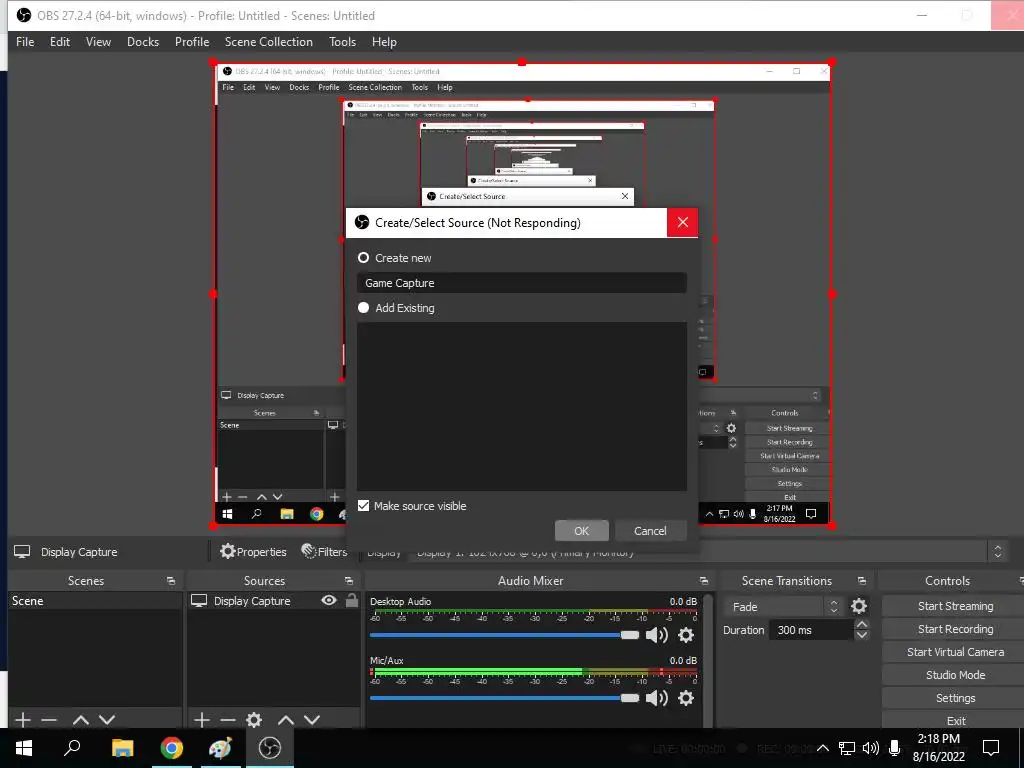This screenshot has width=1024, height=768.
Task: Select the Add Existing radio button
Action: pyautogui.click(x=364, y=308)
